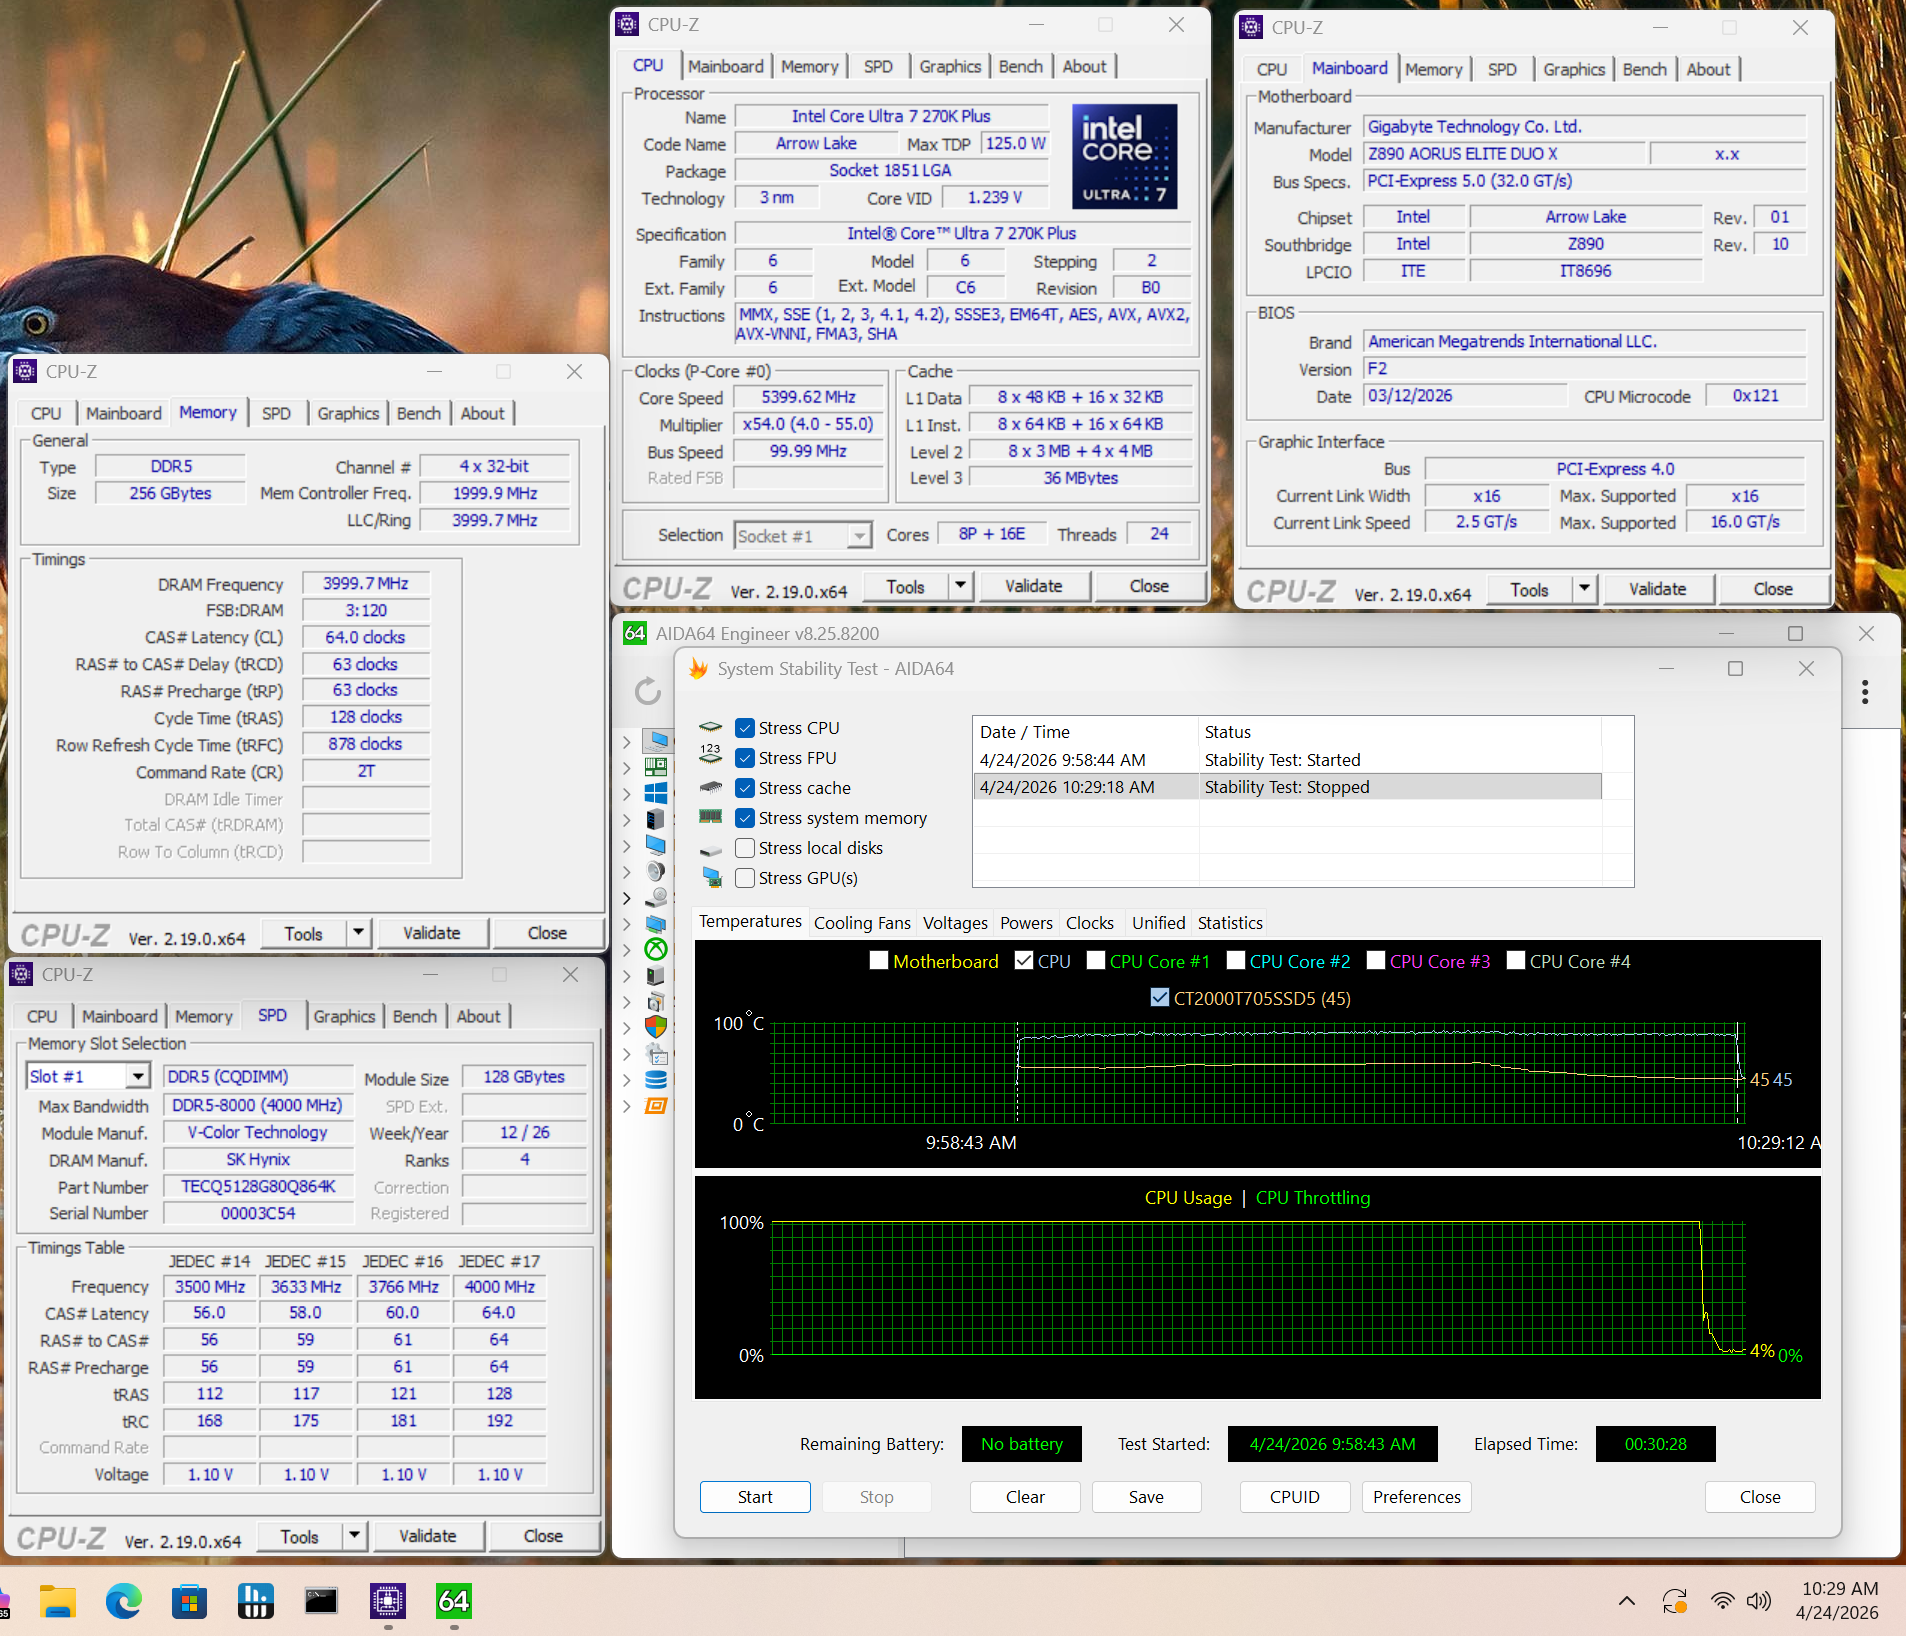Open Tools dropdown arrow in CPU-Z Mainboard window

coord(1585,589)
